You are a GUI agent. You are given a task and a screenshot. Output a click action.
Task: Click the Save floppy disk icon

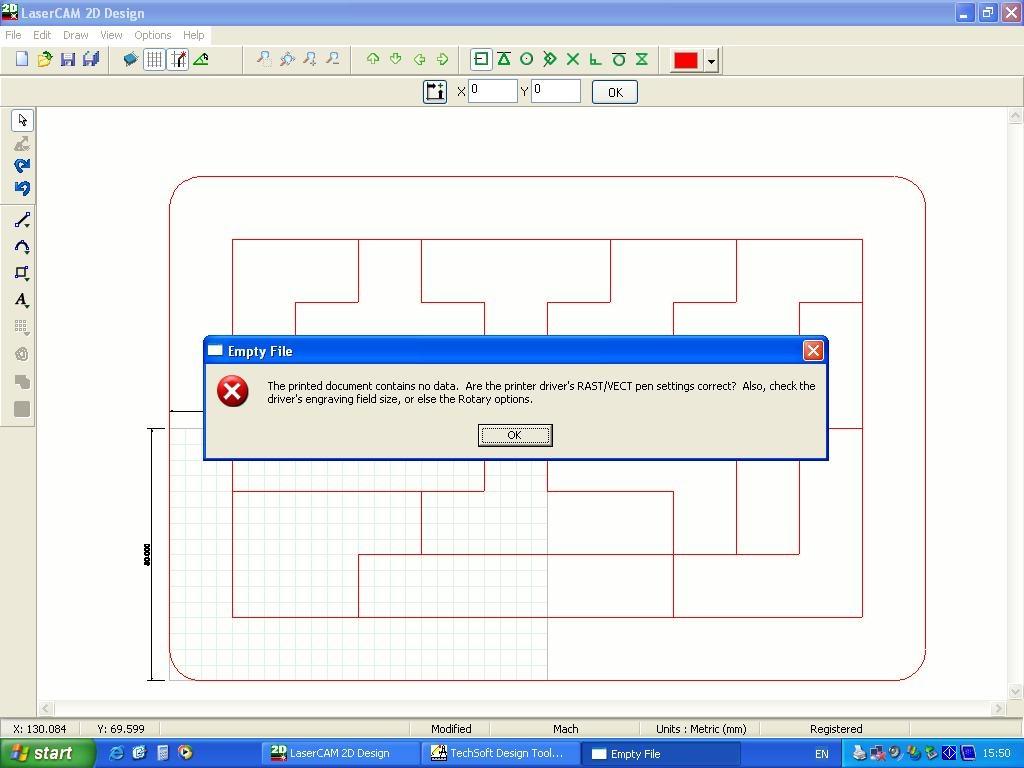(x=68, y=60)
